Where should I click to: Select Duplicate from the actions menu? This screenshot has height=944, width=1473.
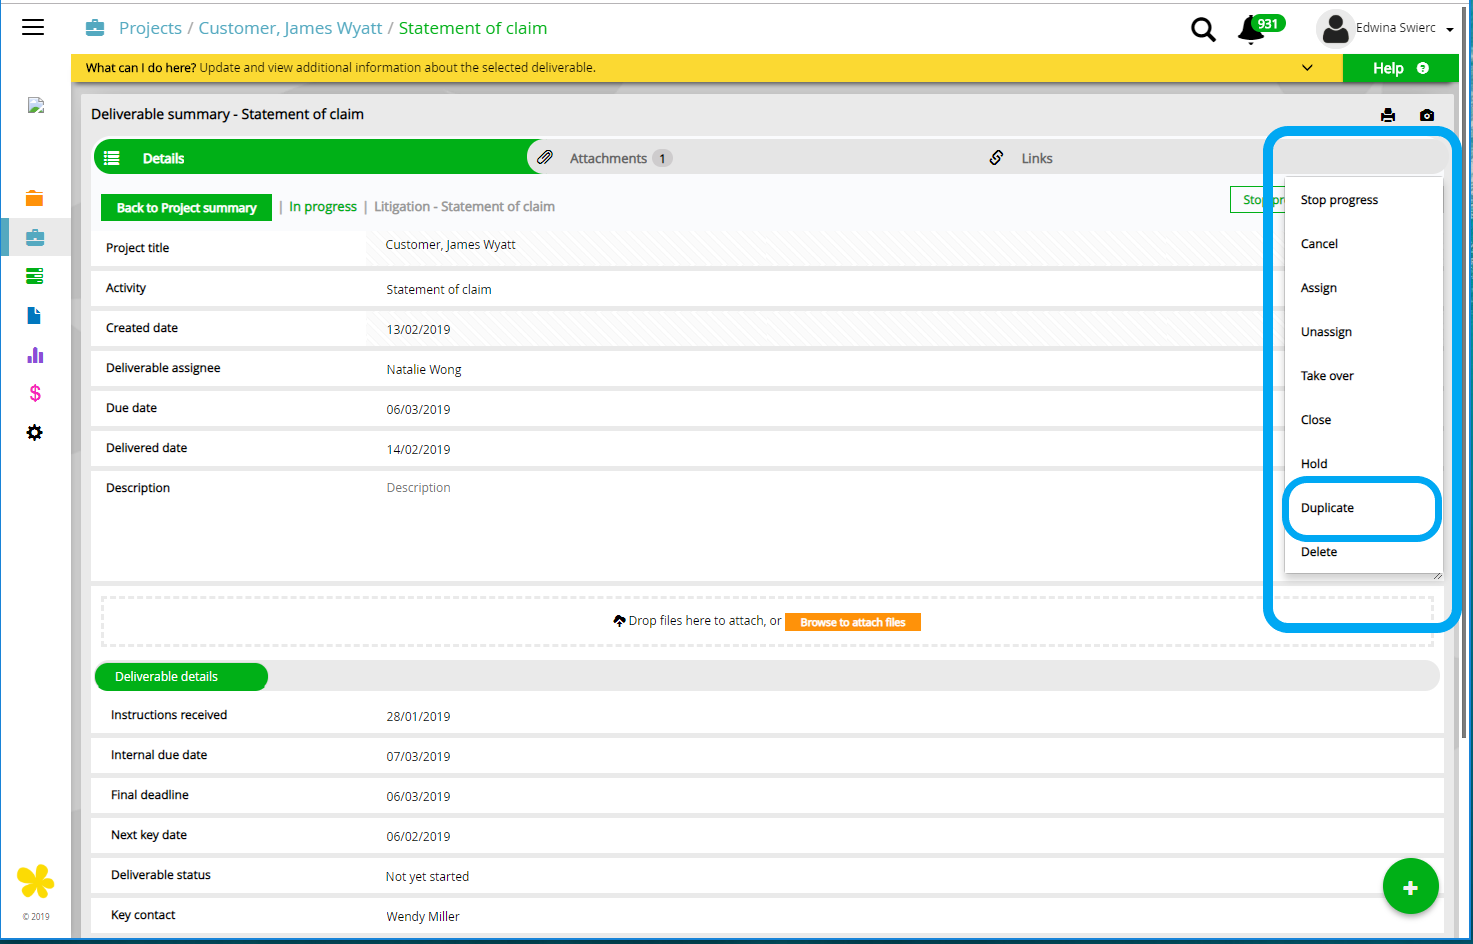click(1327, 508)
